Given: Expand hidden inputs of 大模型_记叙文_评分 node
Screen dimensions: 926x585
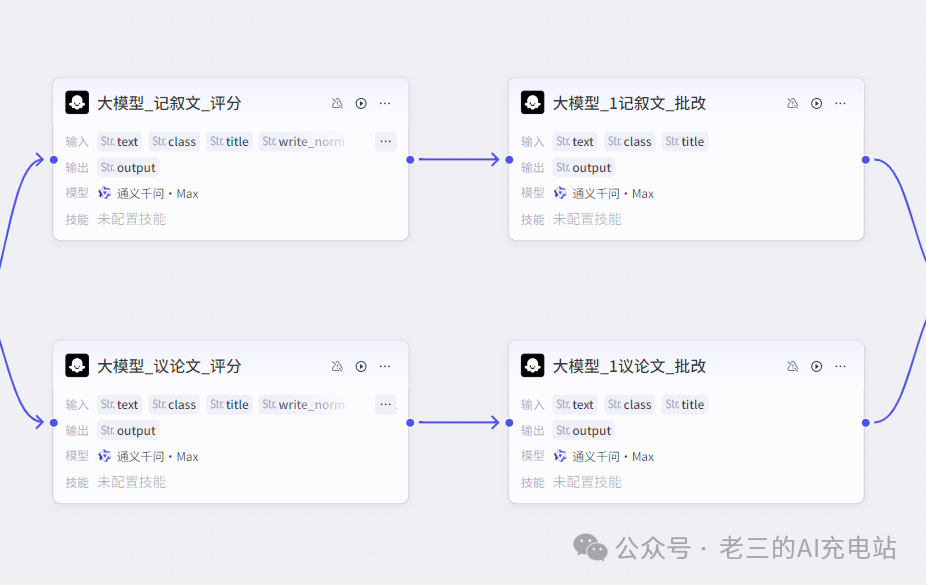Looking at the screenshot, I should pos(385,141).
